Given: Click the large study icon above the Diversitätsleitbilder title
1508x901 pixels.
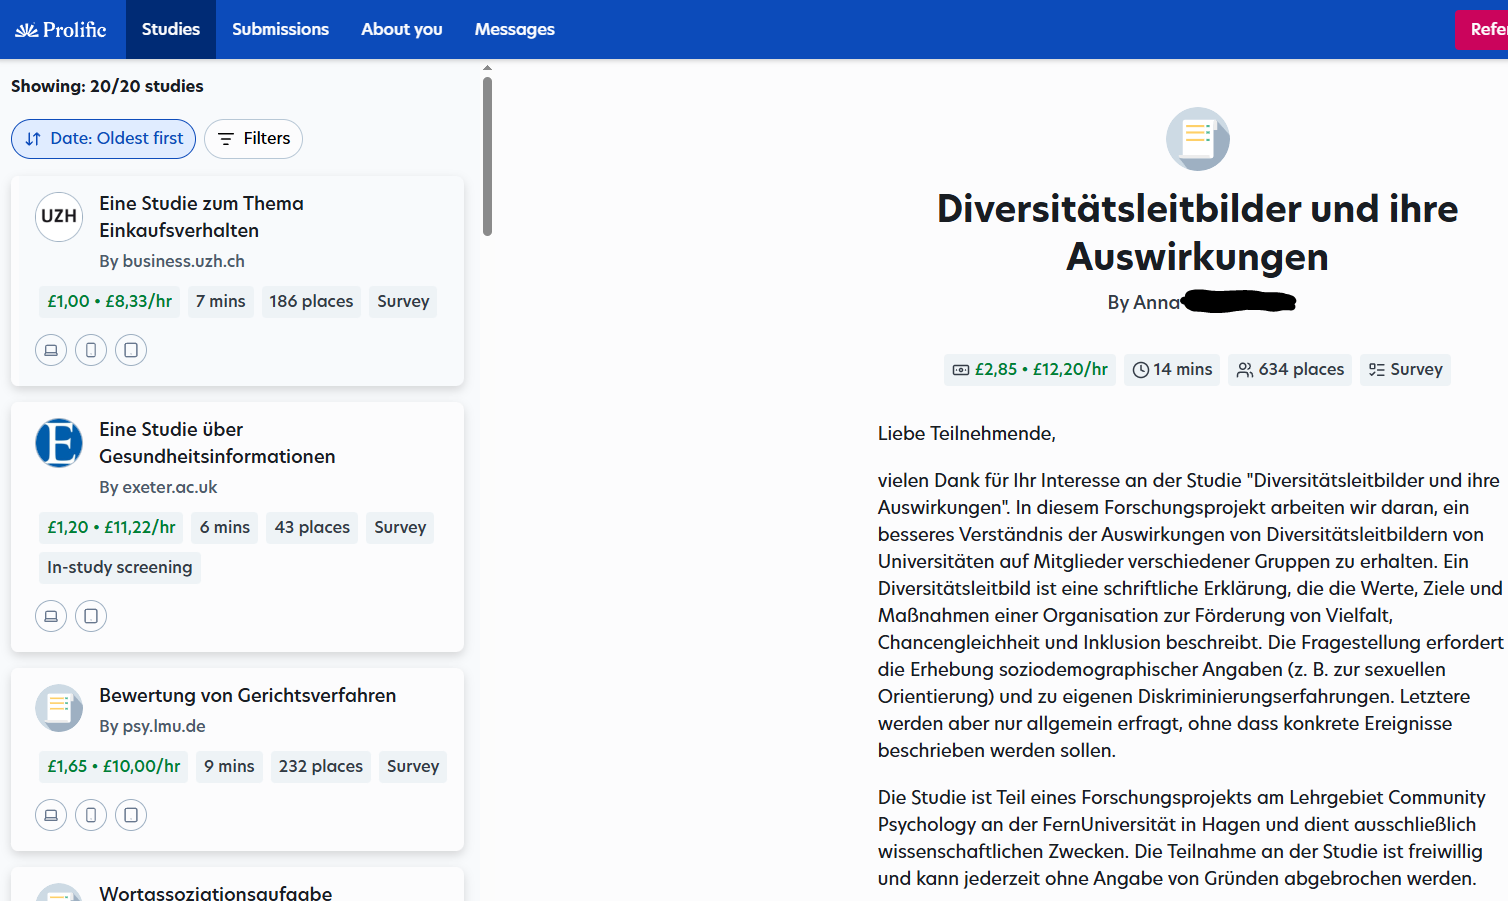Looking at the screenshot, I should 1198,139.
